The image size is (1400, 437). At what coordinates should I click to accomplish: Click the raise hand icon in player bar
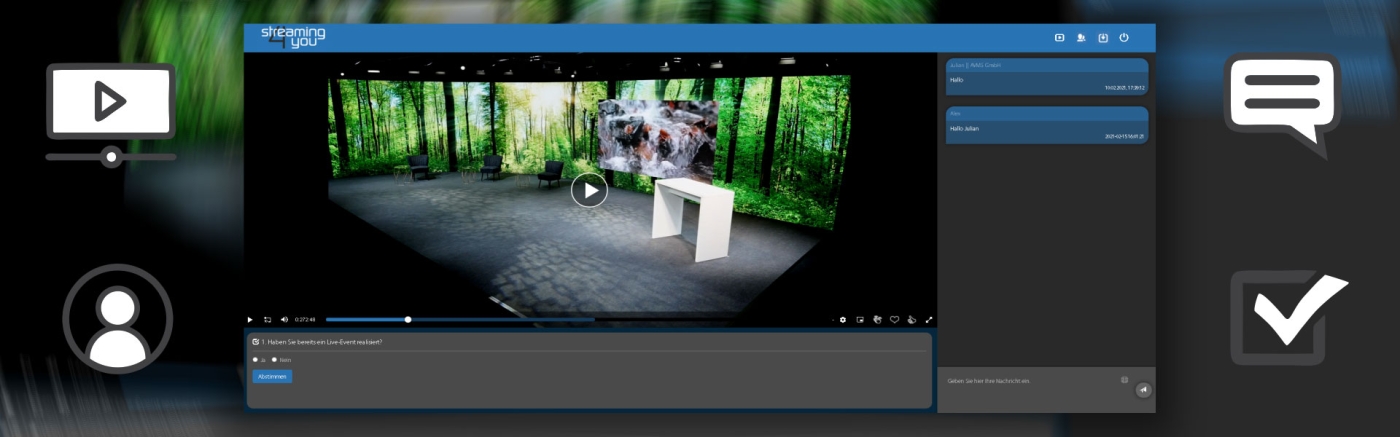click(x=877, y=320)
